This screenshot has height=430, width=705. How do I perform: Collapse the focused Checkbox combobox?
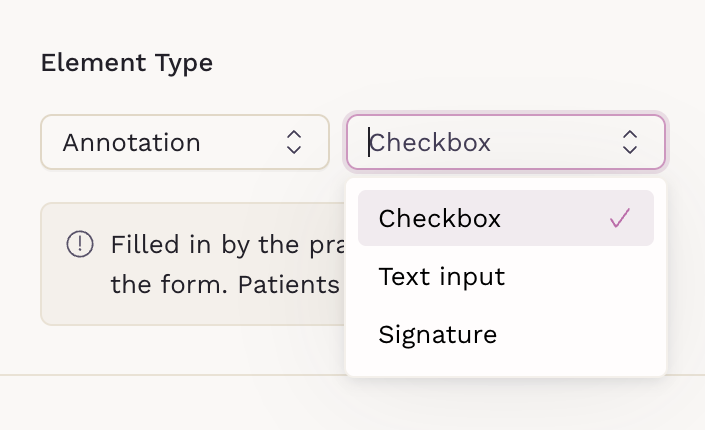pyautogui.click(x=506, y=142)
